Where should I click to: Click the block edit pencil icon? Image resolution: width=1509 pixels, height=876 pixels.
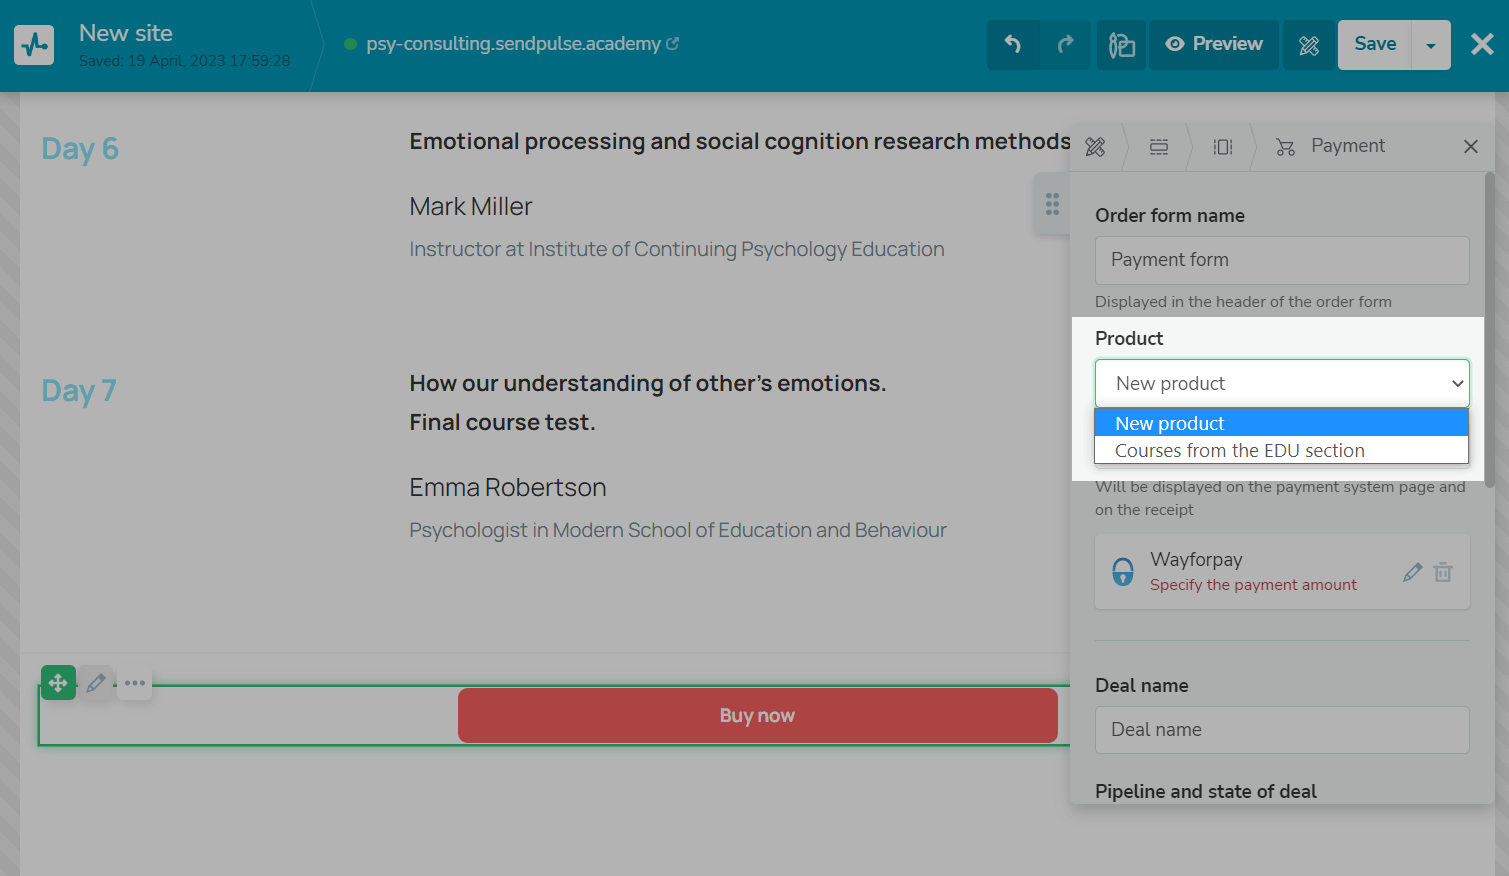[96, 683]
